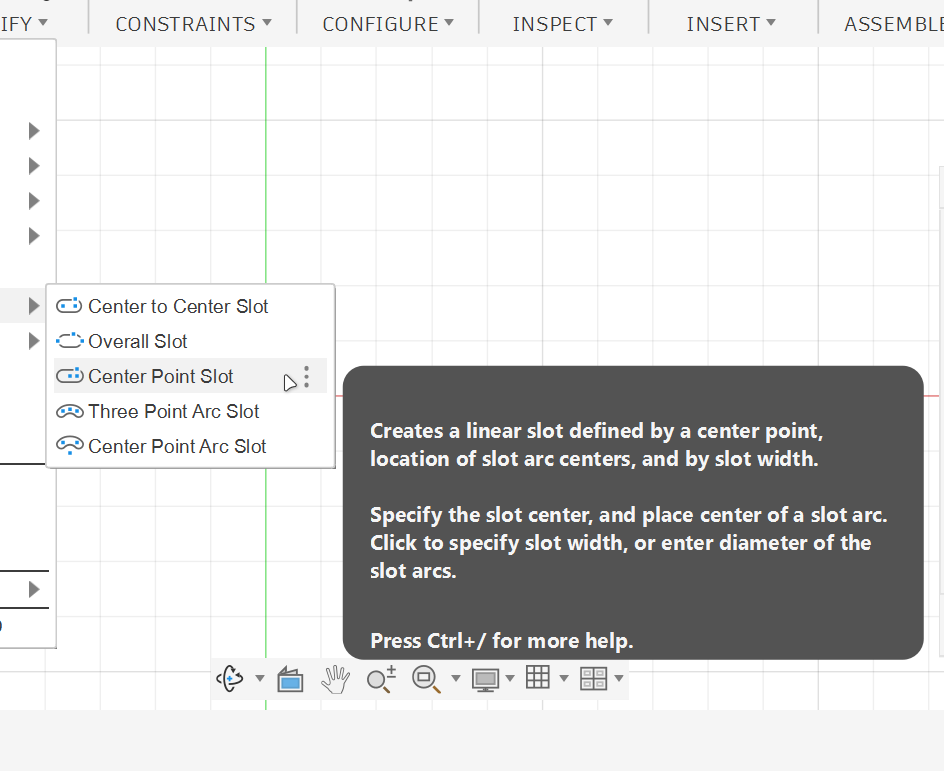Image resolution: width=944 pixels, height=771 pixels.
Task: Open the Viewports layout icon
Action: tap(593, 678)
